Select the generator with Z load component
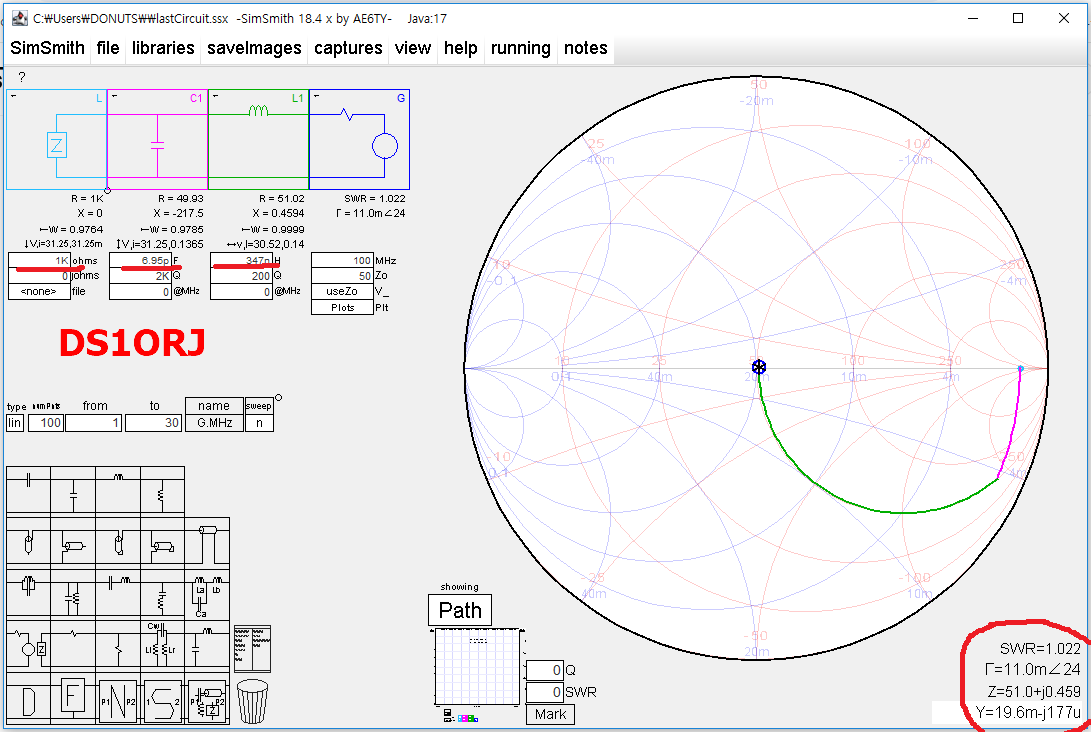The height and width of the screenshot is (732, 1091). [x=29, y=644]
